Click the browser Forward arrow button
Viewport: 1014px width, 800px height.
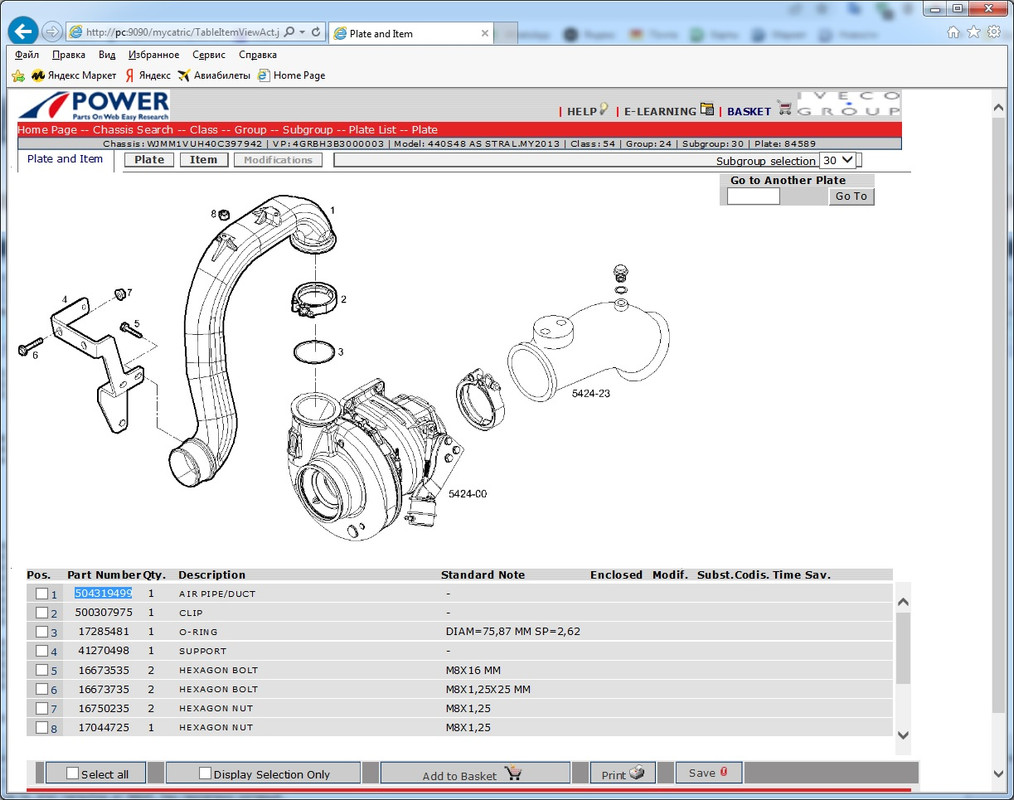[52, 32]
